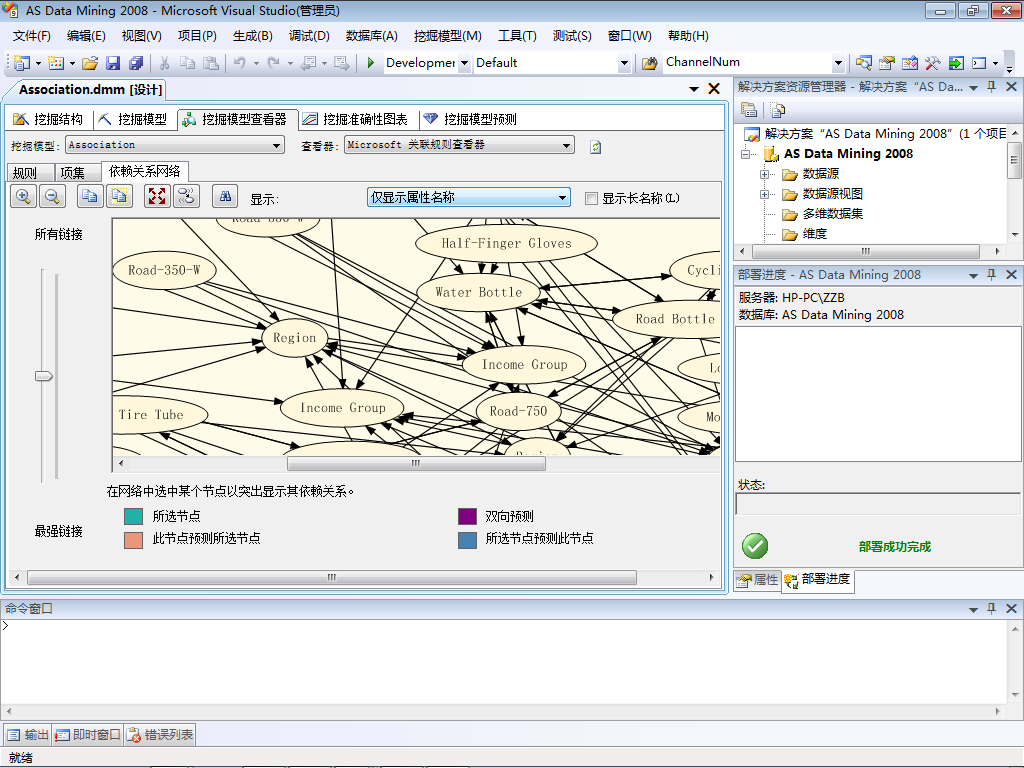Collapse AS Data Mining 2008 project node

pyautogui.click(x=746, y=154)
